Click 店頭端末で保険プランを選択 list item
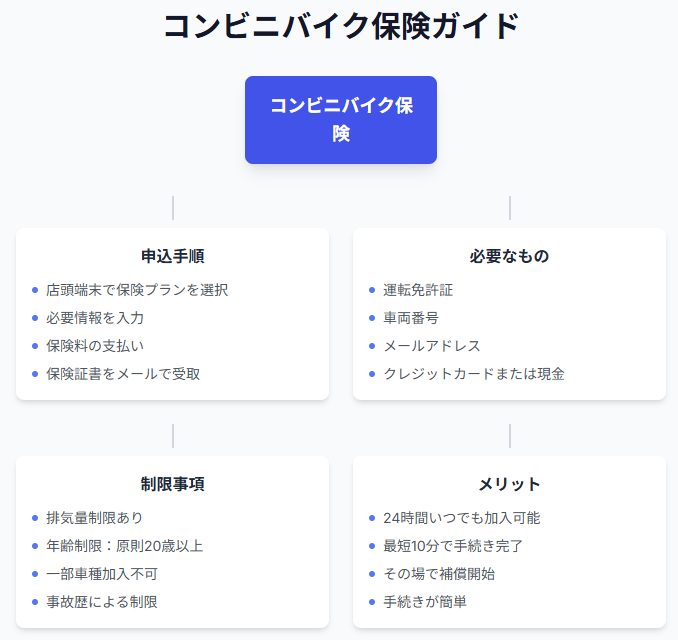678x640 pixels. click(137, 290)
